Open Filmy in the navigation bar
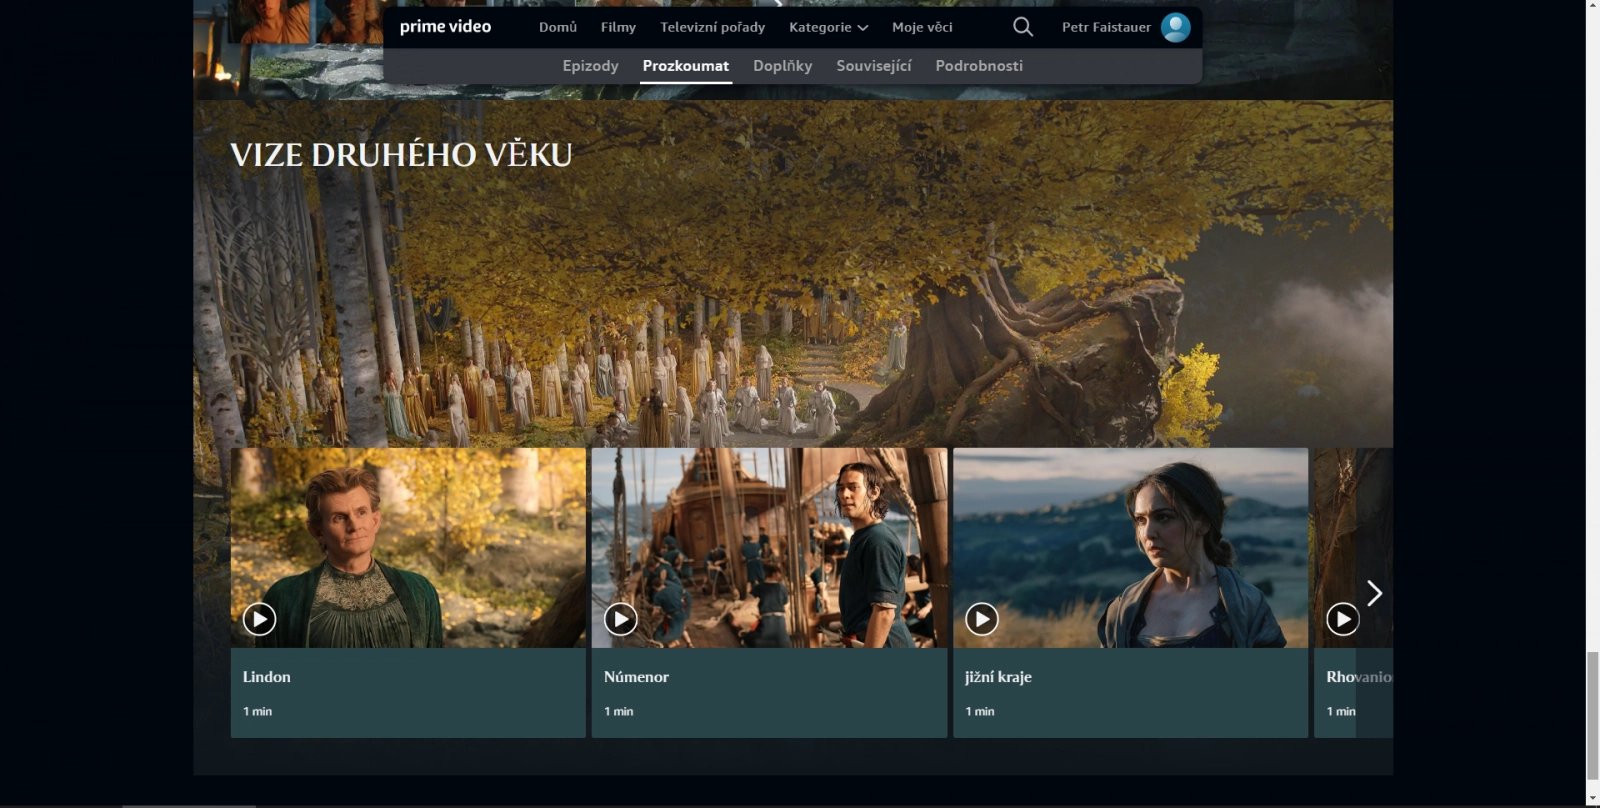 618,27
